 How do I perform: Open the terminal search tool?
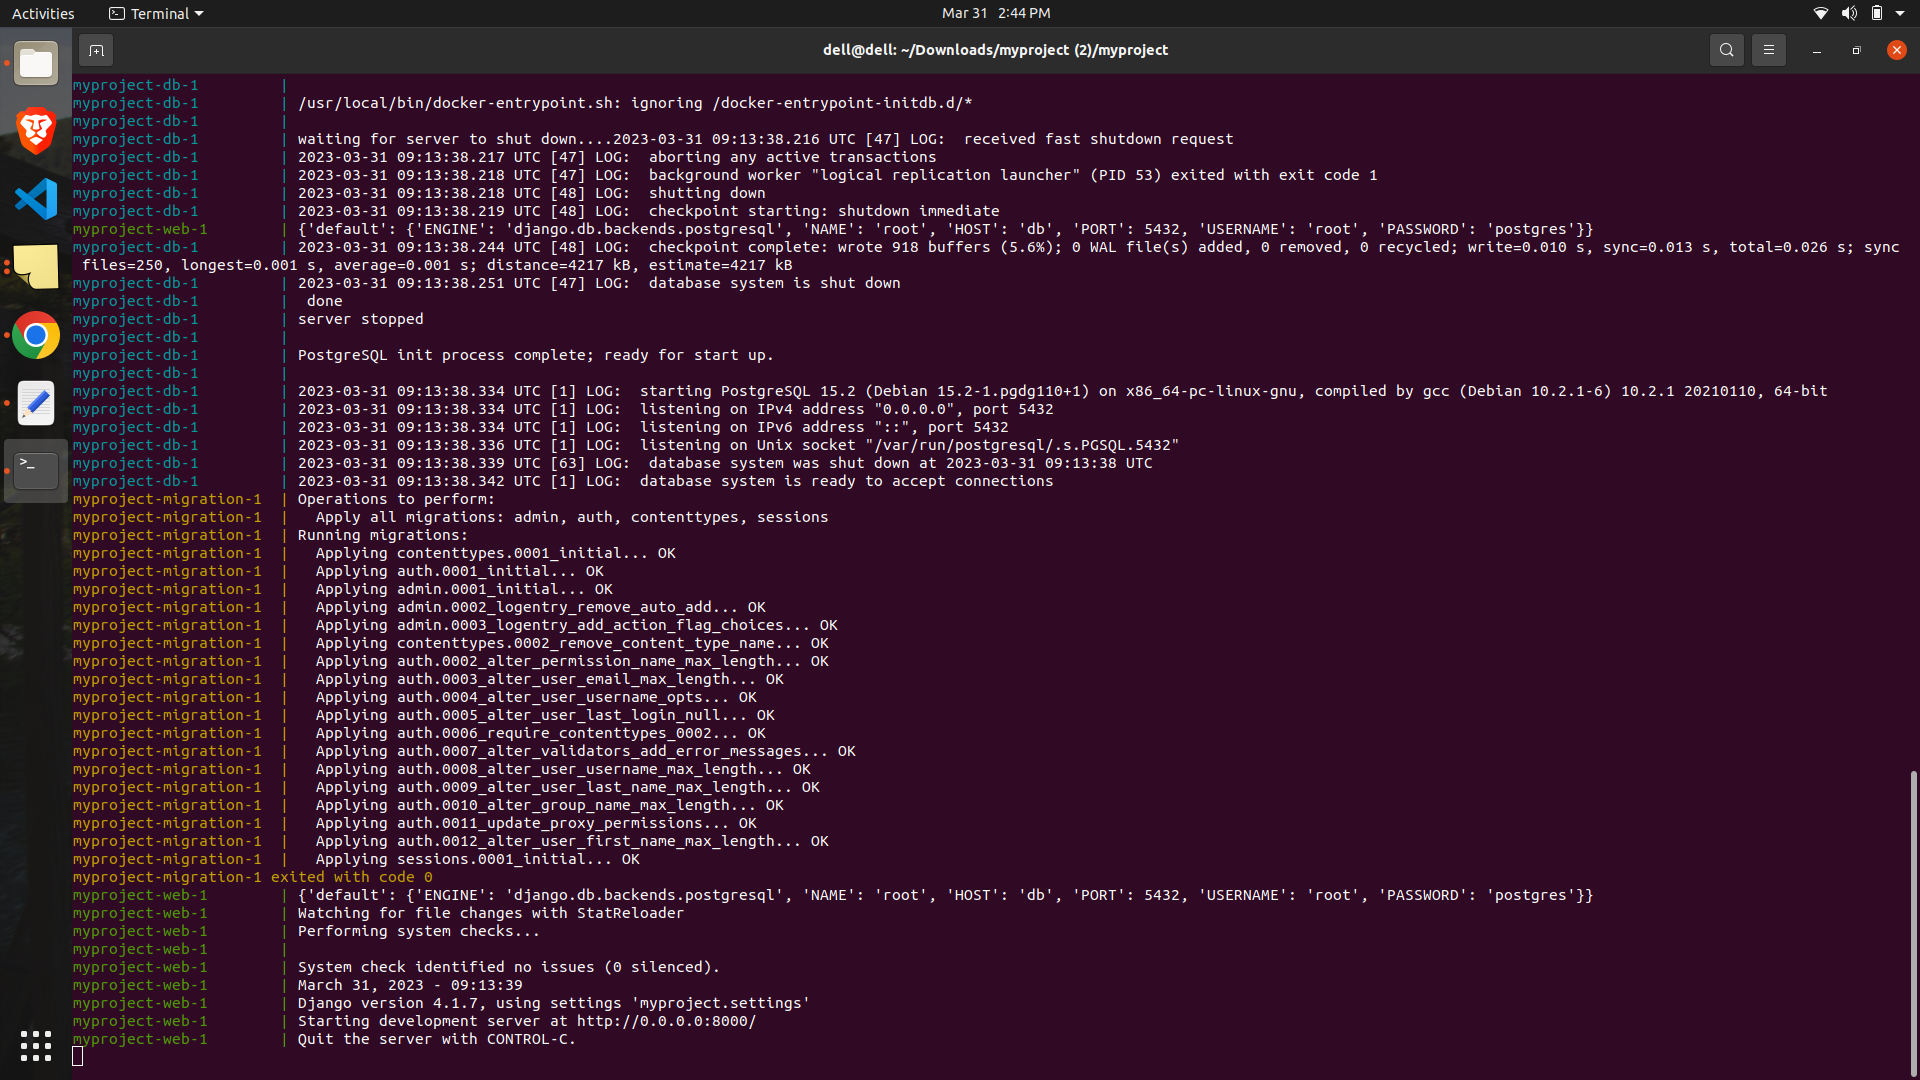1726,50
